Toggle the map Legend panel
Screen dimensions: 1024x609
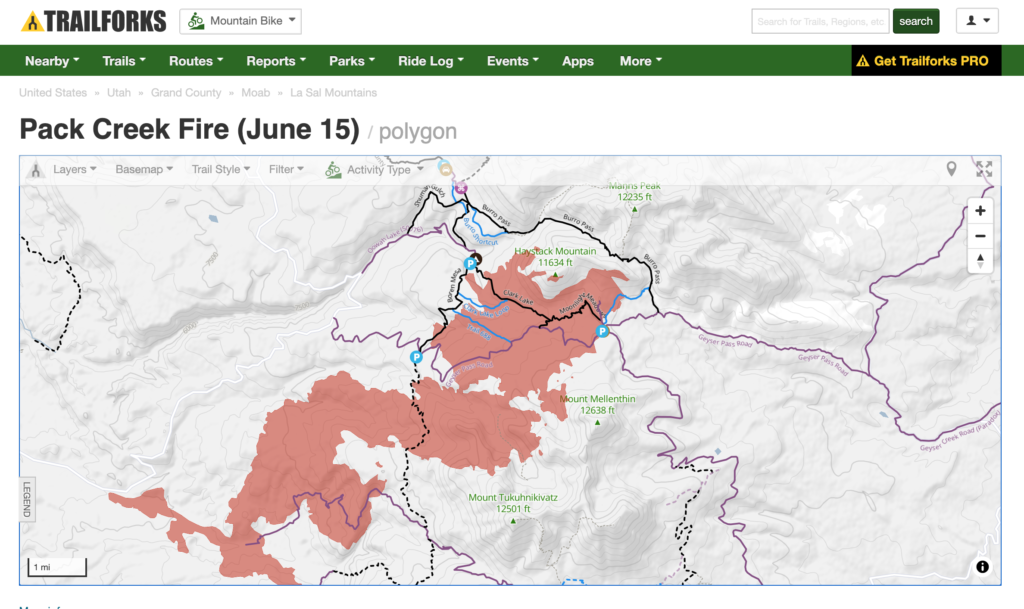[x=27, y=499]
